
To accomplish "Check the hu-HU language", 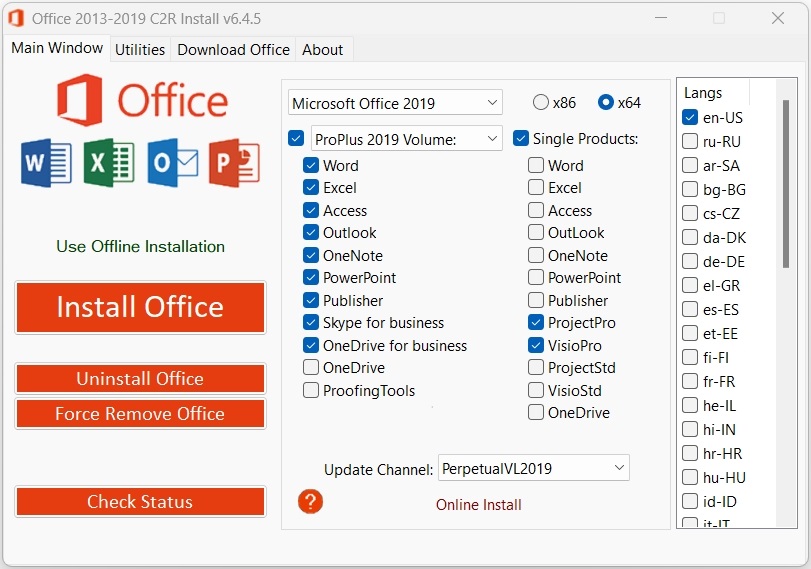I will (690, 477).
